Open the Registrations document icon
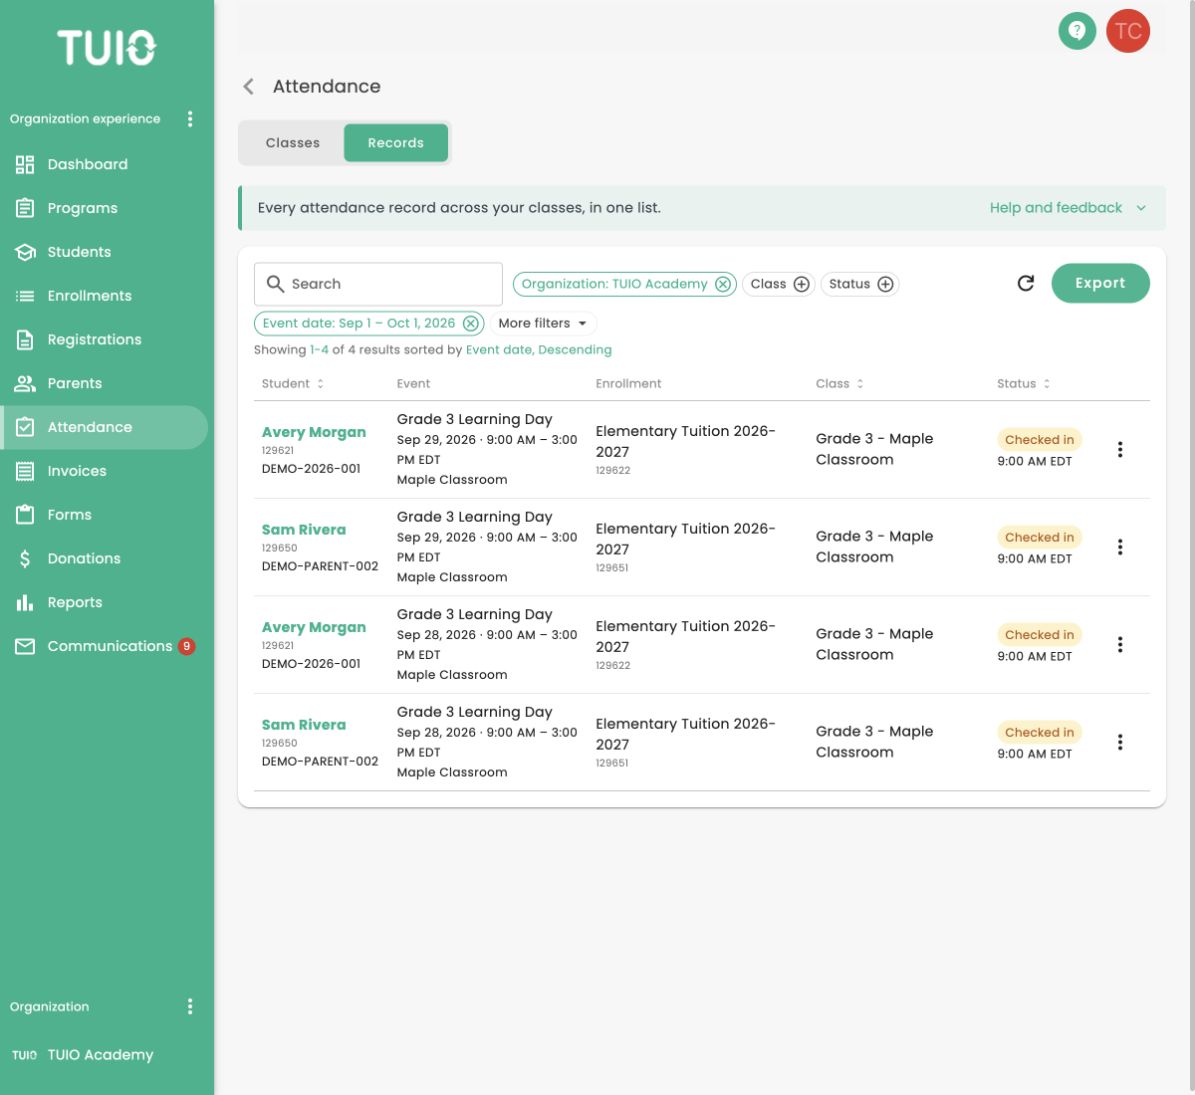The height and width of the screenshot is (1095, 1195). point(25,340)
